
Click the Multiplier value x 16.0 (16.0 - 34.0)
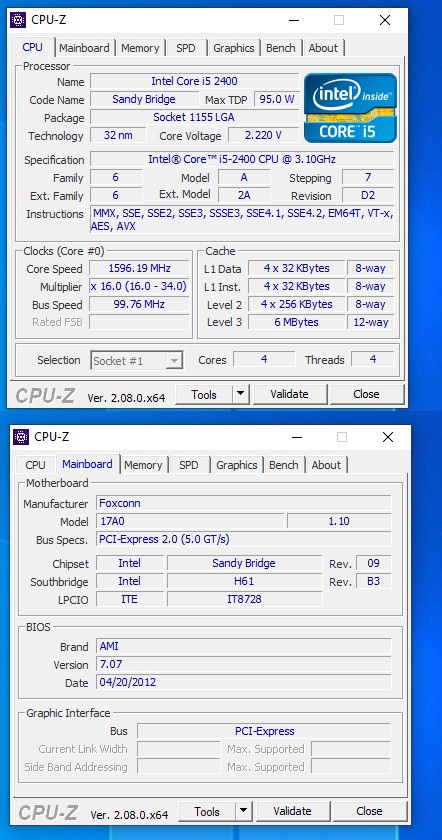coord(139,287)
